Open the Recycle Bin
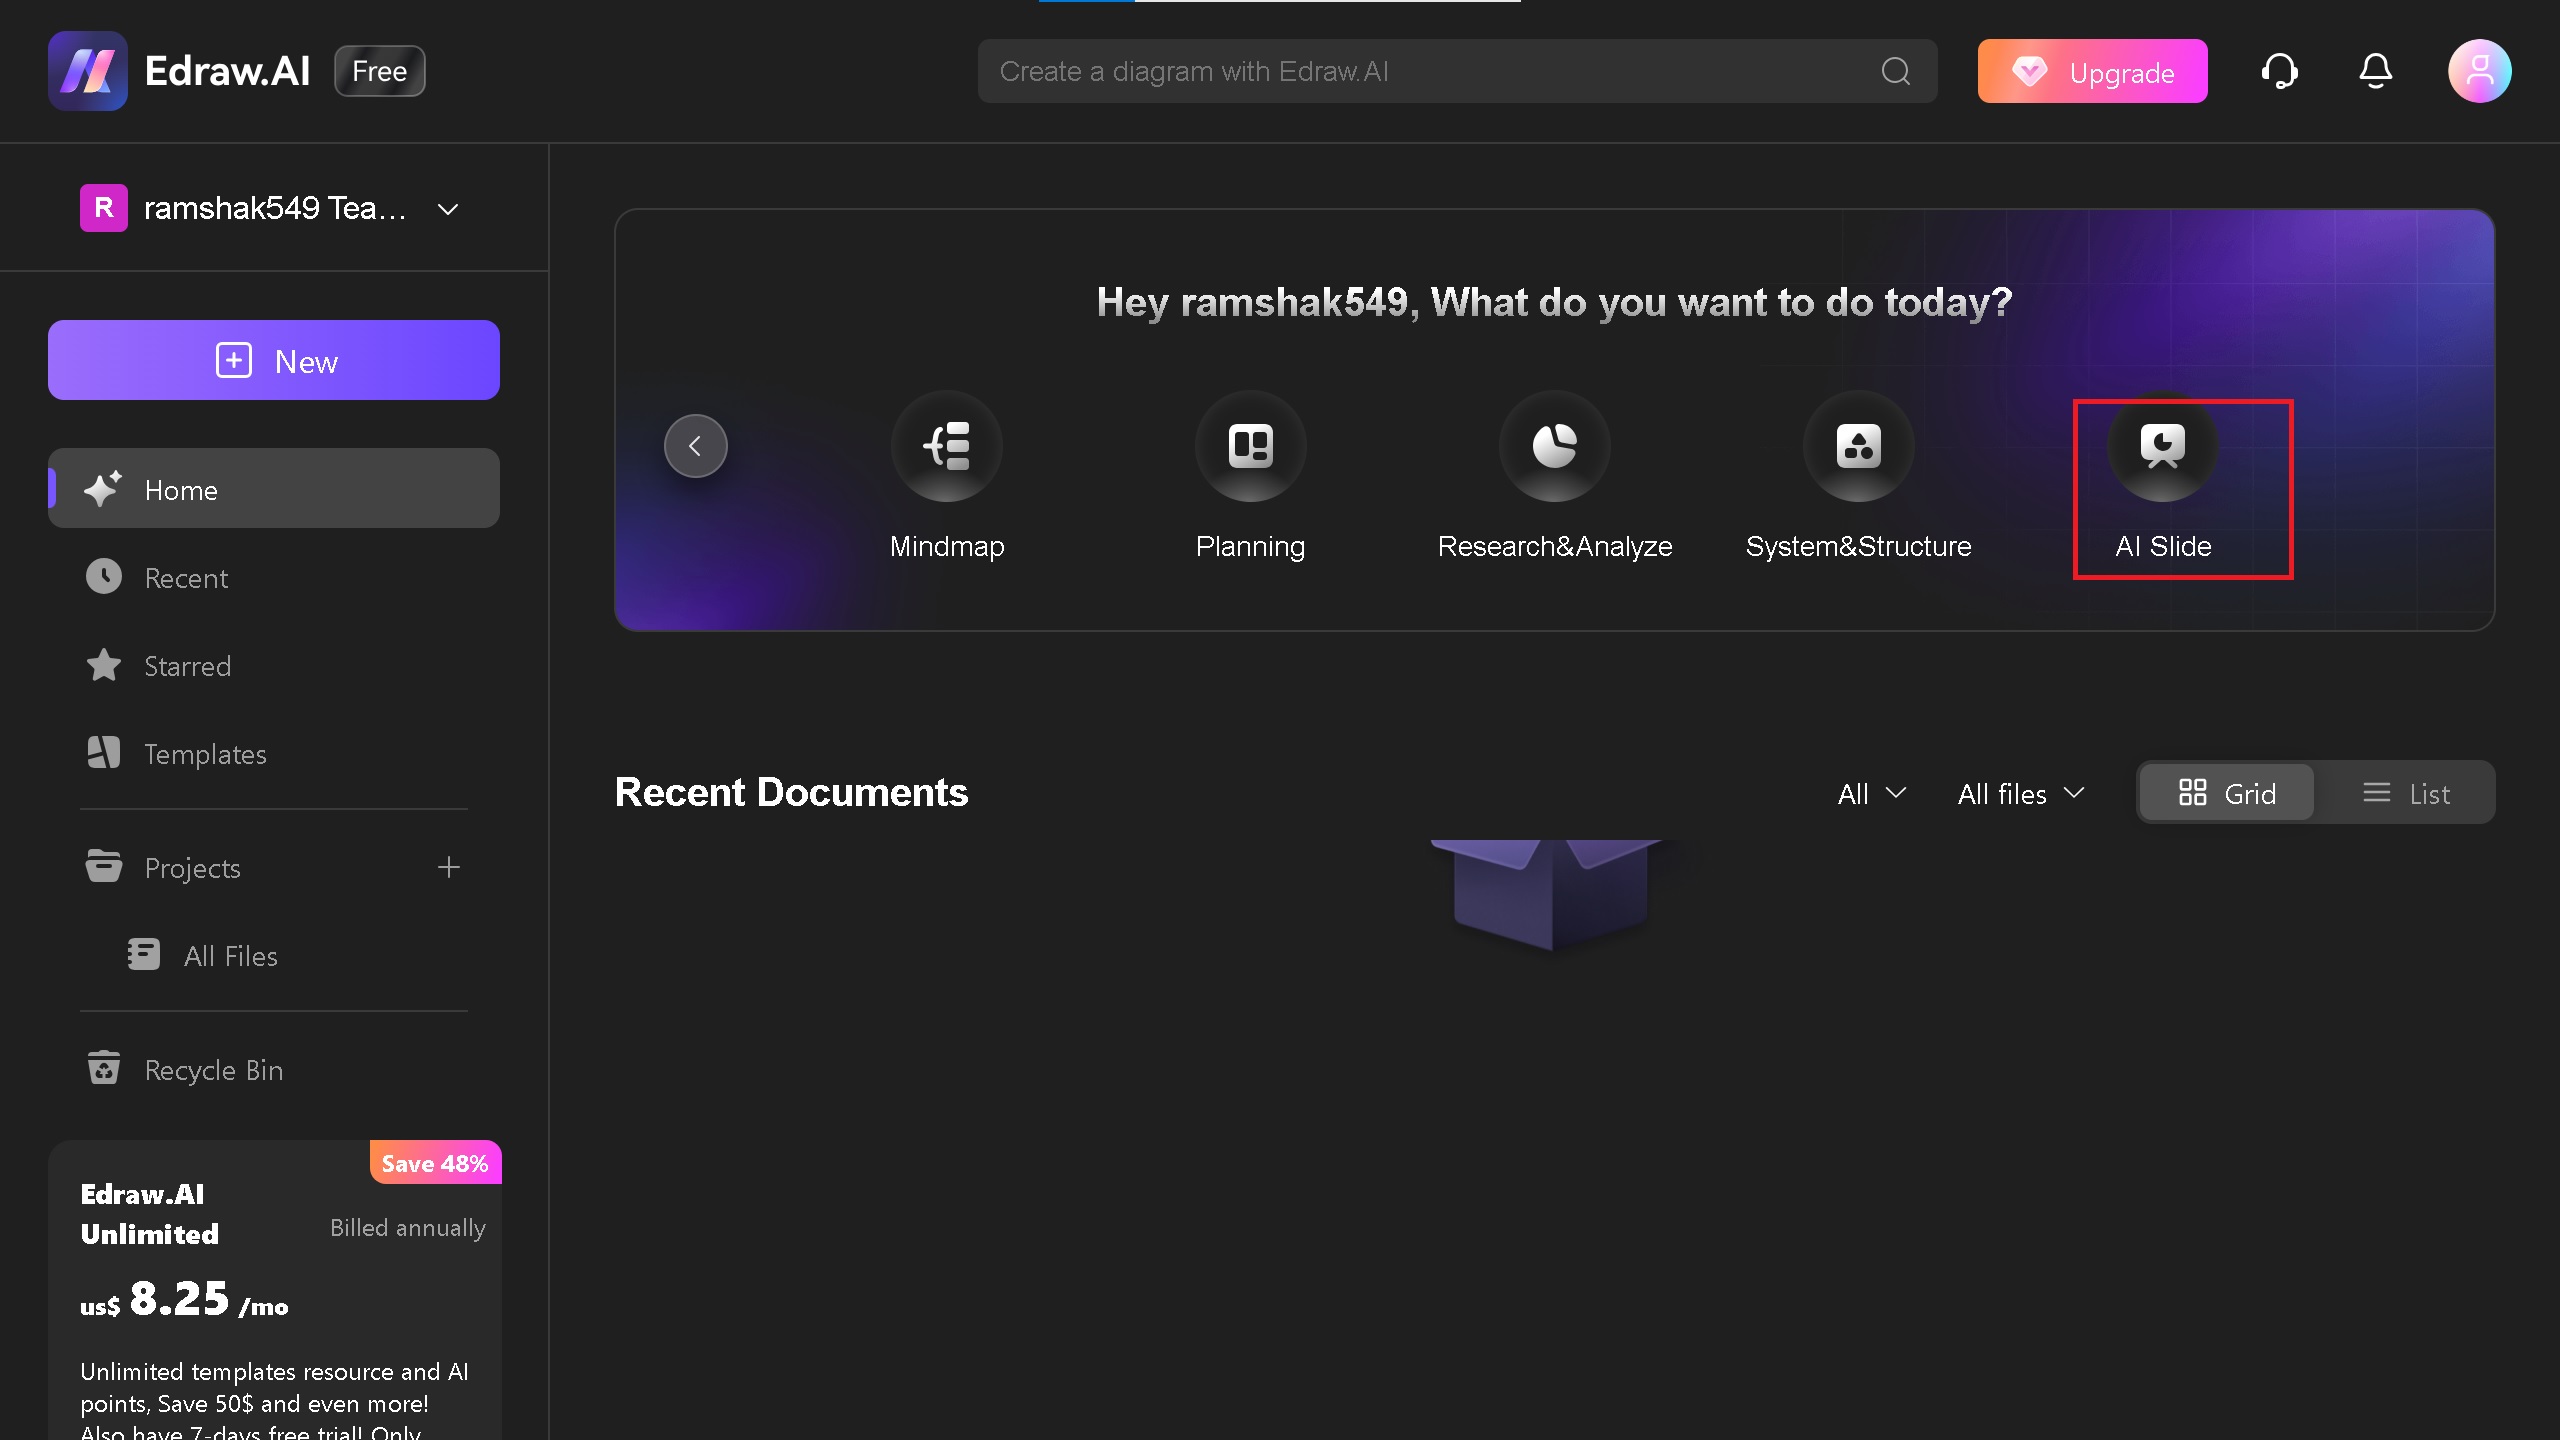Image resolution: width=2560 pixels, height=1440 pixels. pos(274,1069)
